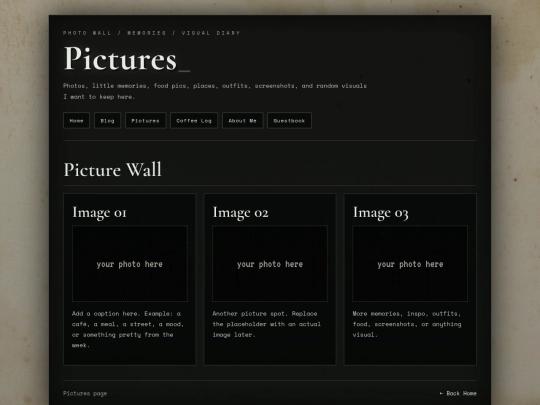This screenshot has width=540, height=405.
Task: Open the Guestbook page
Action: click(289, 121)
